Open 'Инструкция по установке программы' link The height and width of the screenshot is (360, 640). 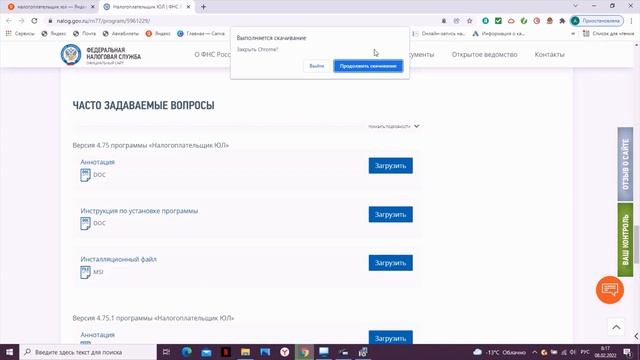(139, 211)
